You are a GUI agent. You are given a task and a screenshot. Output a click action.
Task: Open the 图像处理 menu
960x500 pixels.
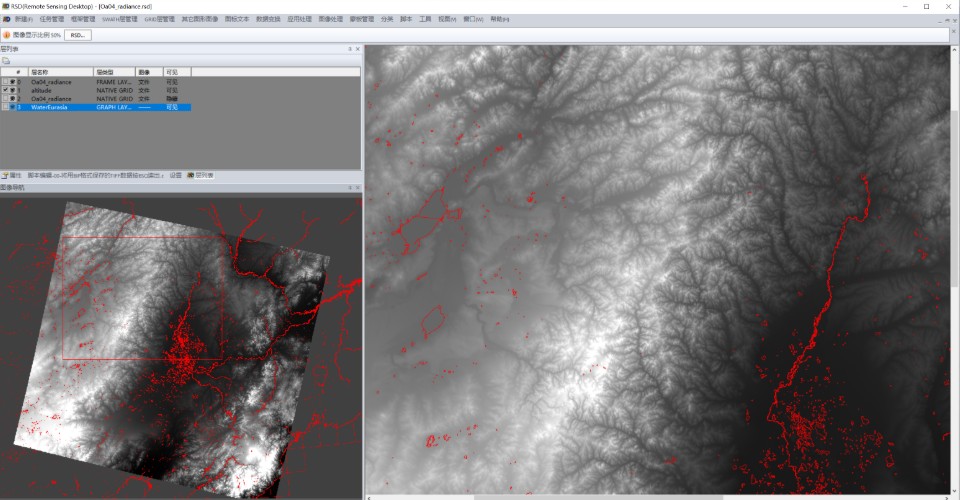tap(331, 19)
